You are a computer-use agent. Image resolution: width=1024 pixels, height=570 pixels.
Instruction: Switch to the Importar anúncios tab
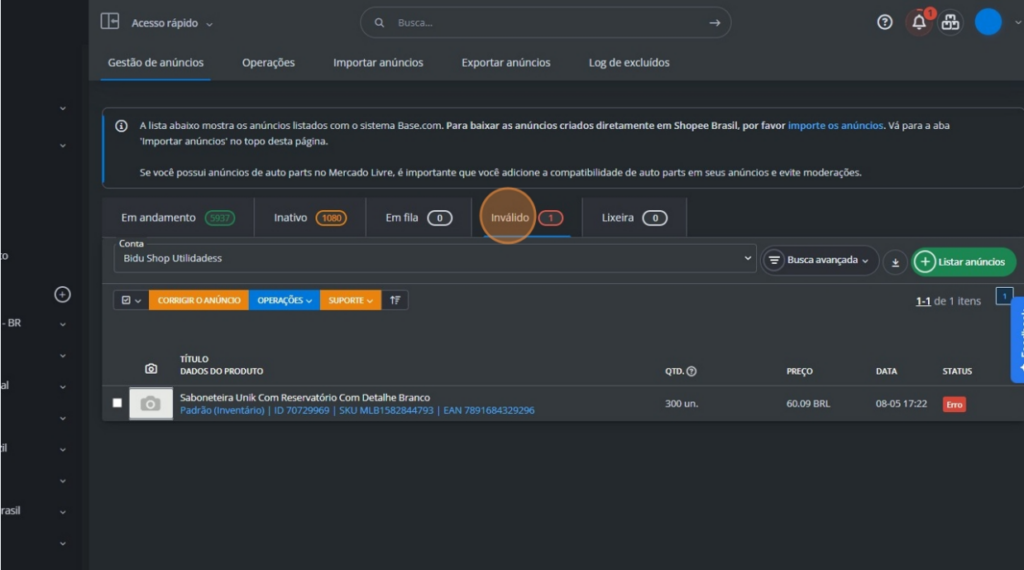(x=378, y=62)
